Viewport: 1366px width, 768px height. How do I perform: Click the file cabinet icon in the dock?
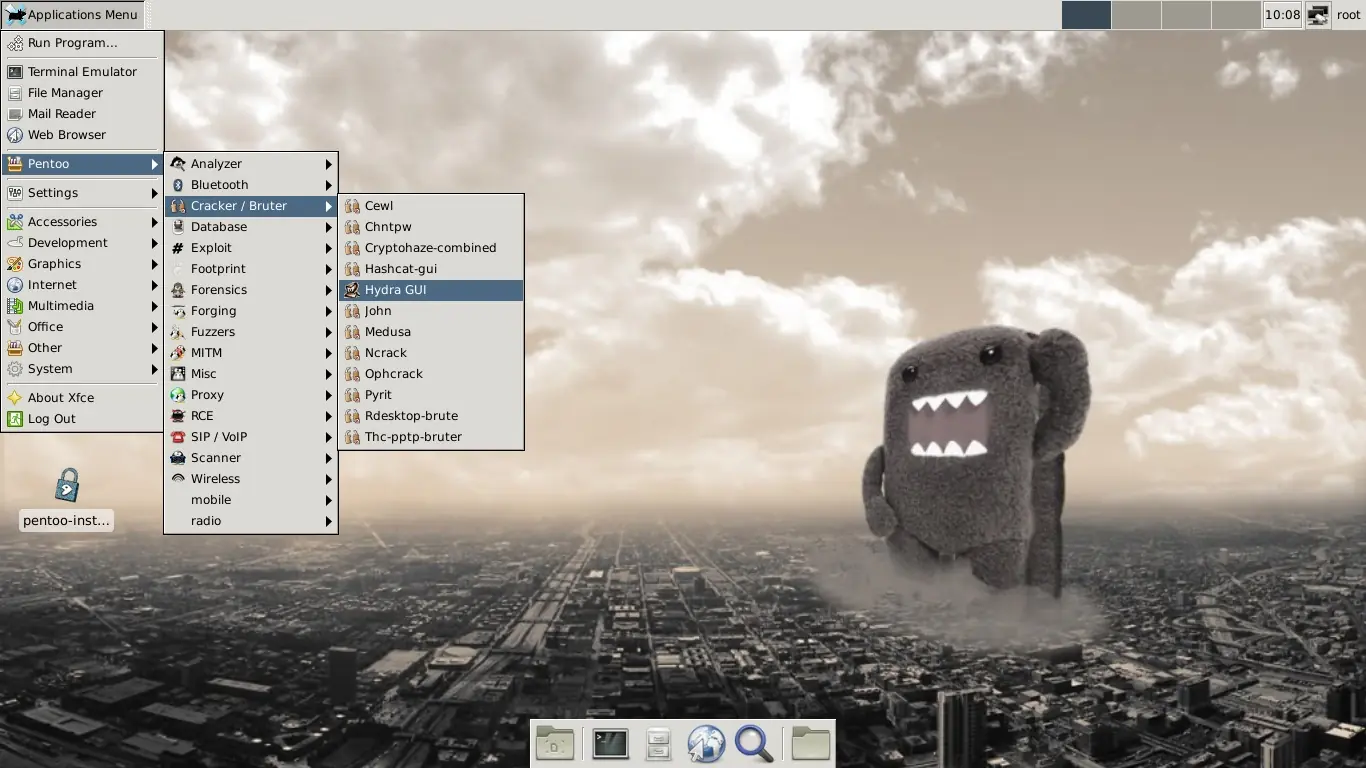point(658,743)
